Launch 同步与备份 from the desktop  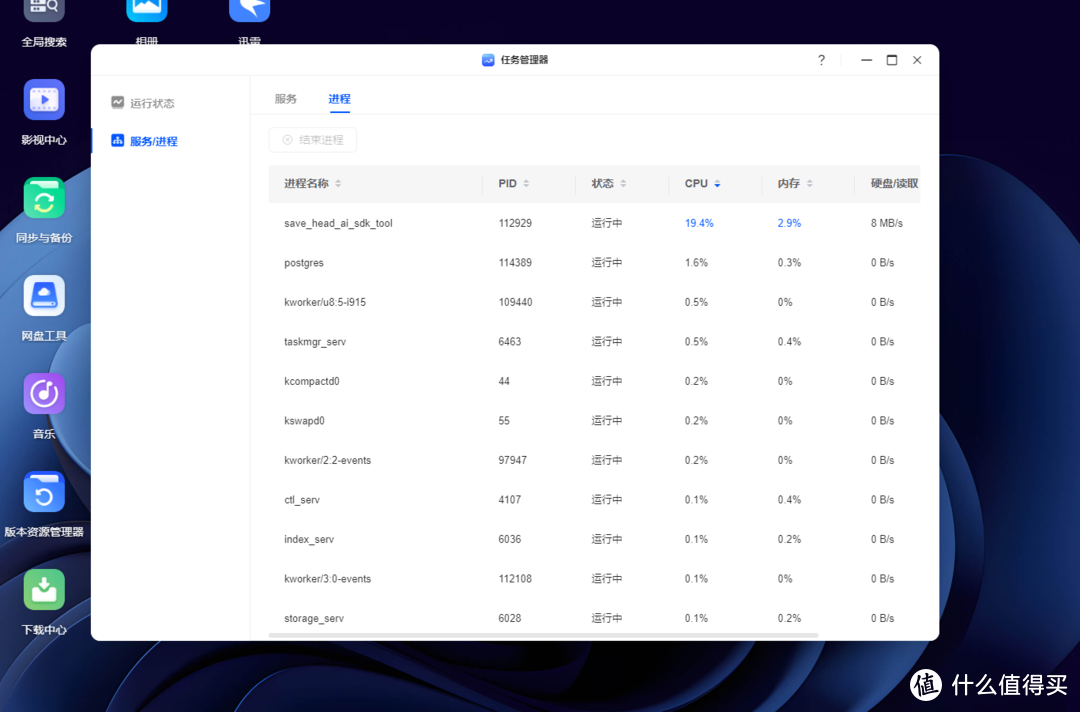click(44, 199)
